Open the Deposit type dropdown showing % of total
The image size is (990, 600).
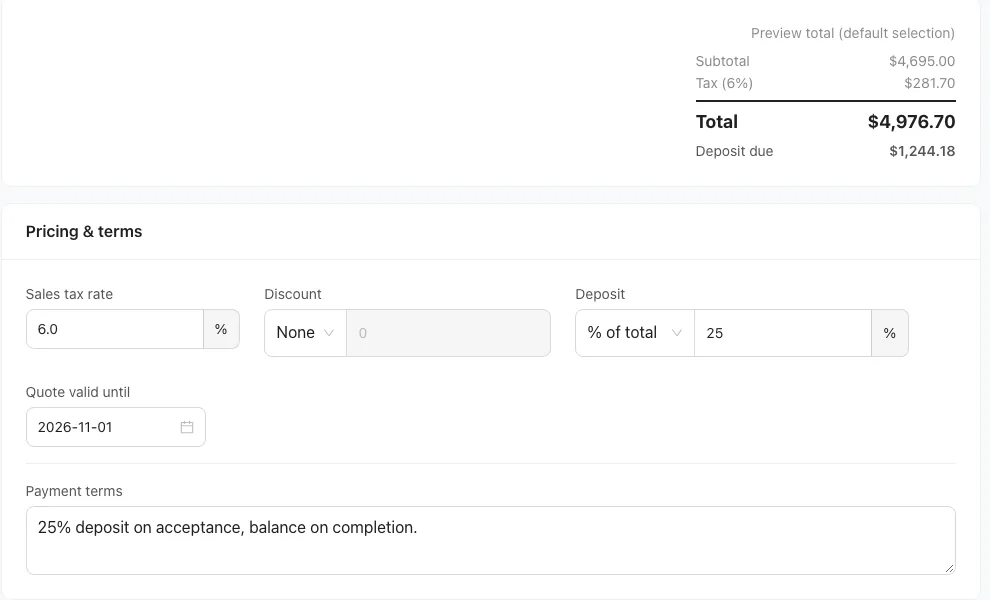(x=635, y=333)
